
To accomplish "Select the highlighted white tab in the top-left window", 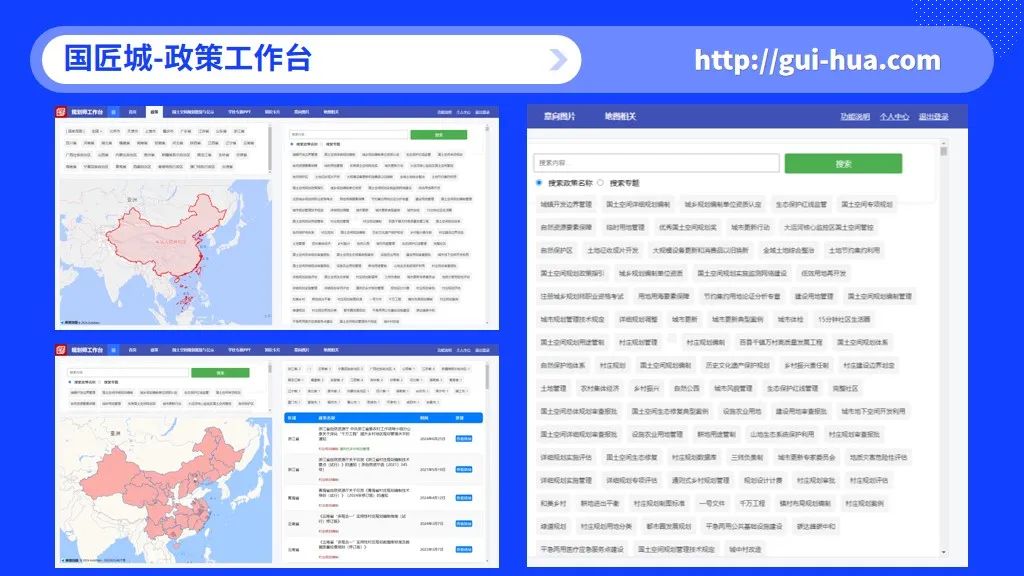I will (x=154, y=112).
